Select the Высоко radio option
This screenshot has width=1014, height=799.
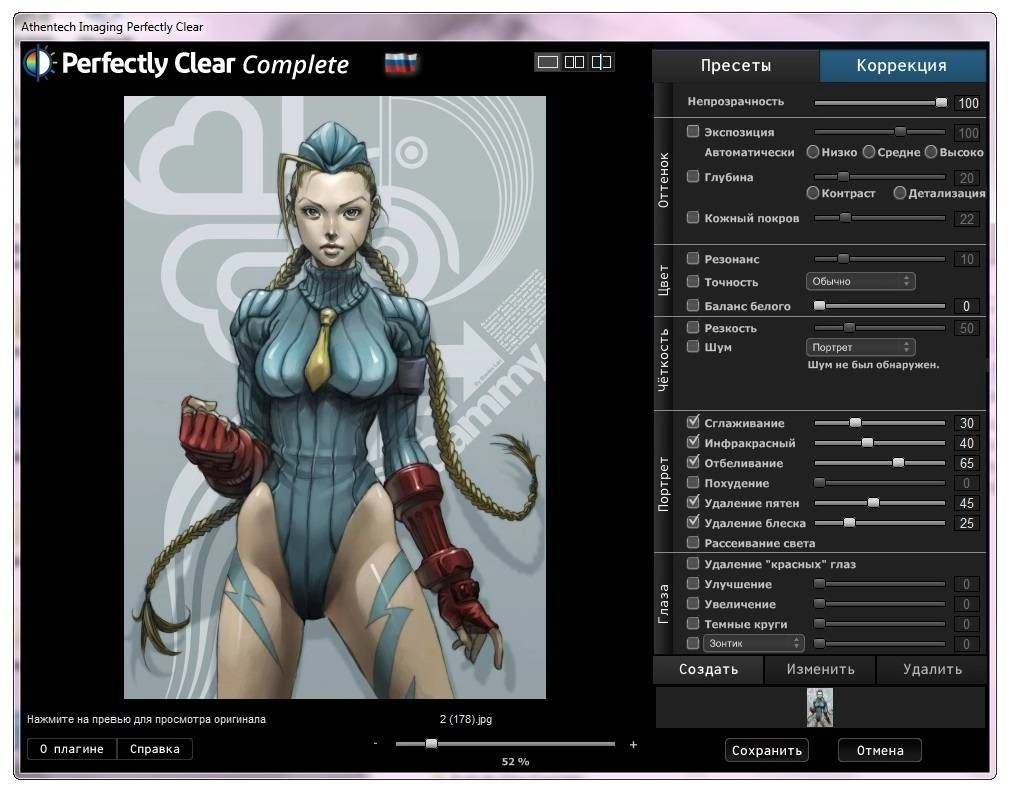pos(931,152)
